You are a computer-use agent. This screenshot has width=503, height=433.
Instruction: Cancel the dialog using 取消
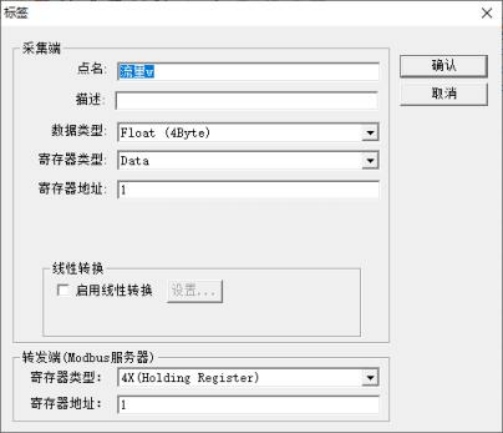pos(444,94)
